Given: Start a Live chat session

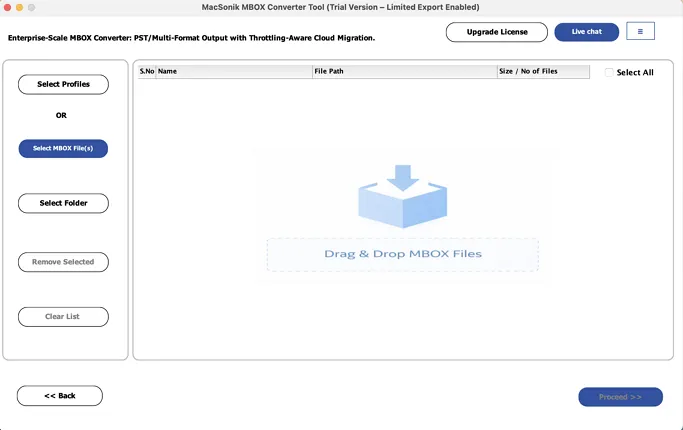Looking at the screenshot, I should pyautogui.click(x=586, y=32).
